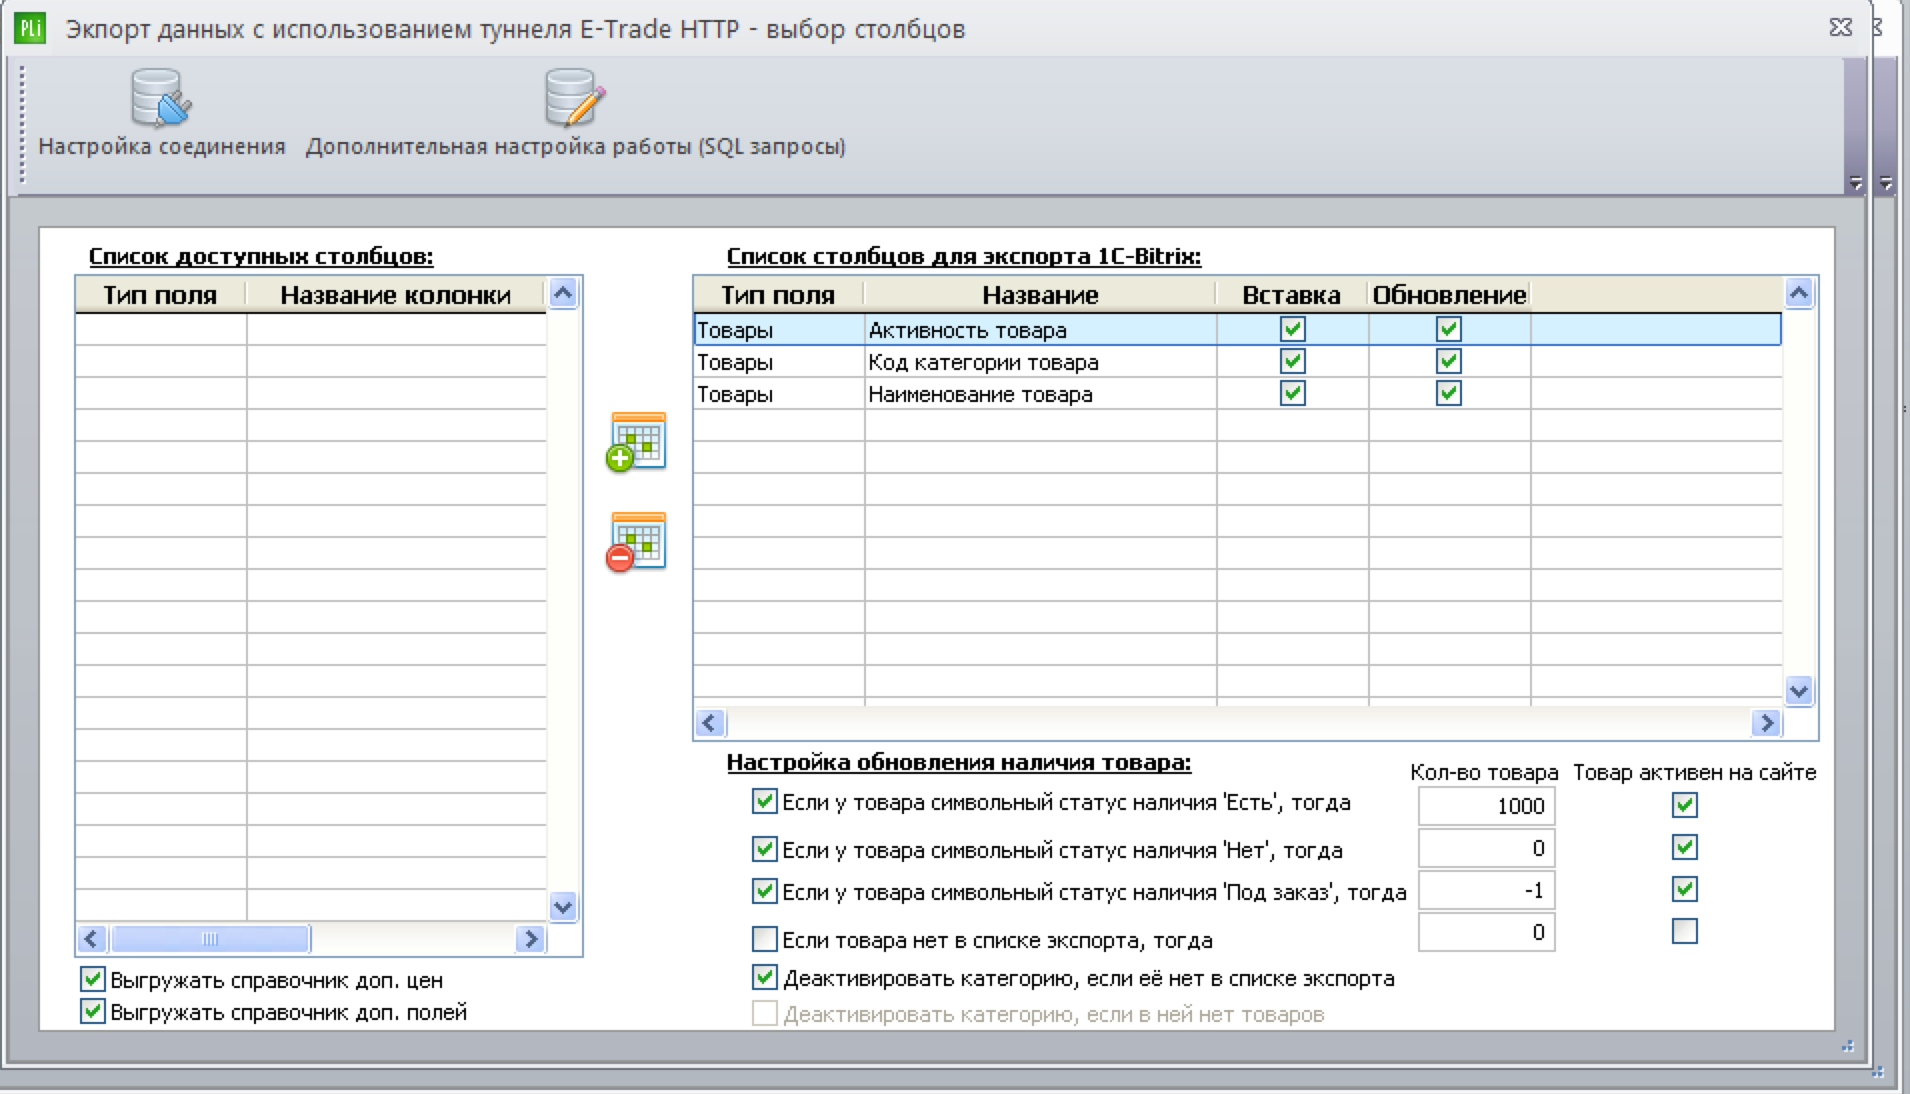Toggle 'Вставка' checkbox for 'Наименование товара'
Viewport: 1910px width, 1094px height.
click(x=1293, y=393)
